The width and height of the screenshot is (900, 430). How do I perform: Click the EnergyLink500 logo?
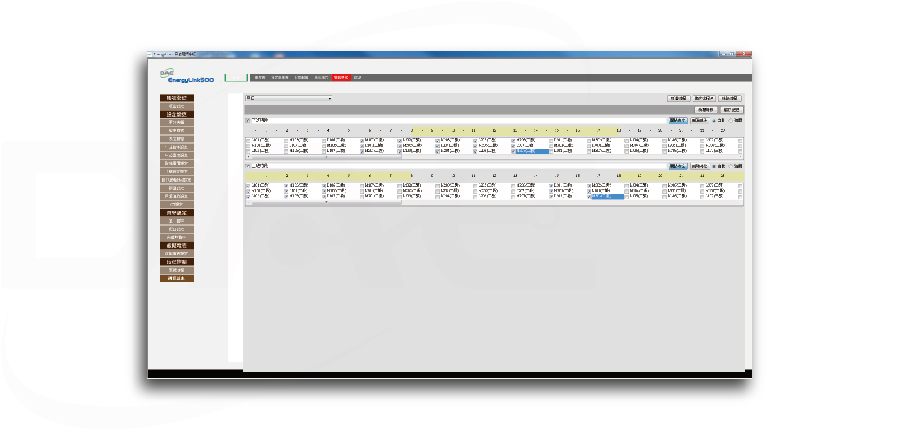tap(187, 77)
